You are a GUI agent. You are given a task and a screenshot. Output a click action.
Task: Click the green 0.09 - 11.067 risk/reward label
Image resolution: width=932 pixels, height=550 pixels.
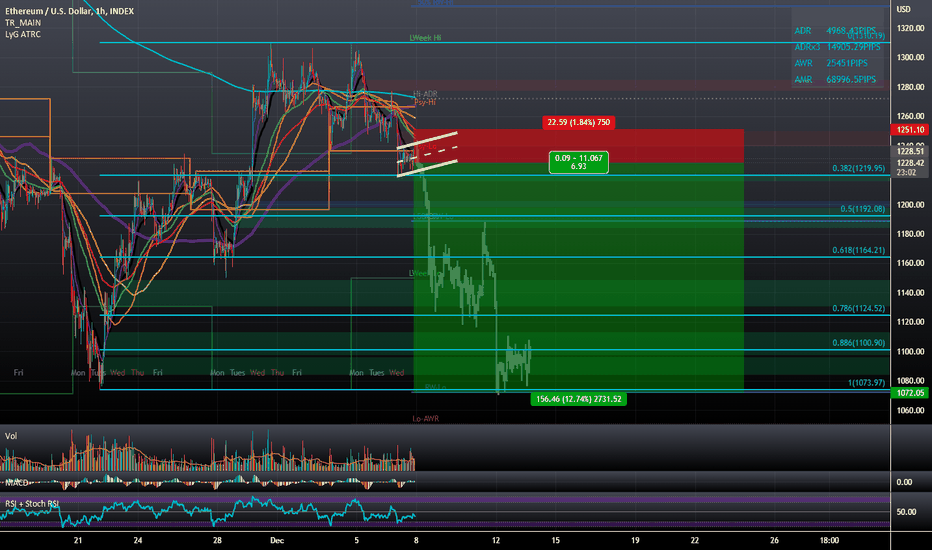(x=578, y=162)
